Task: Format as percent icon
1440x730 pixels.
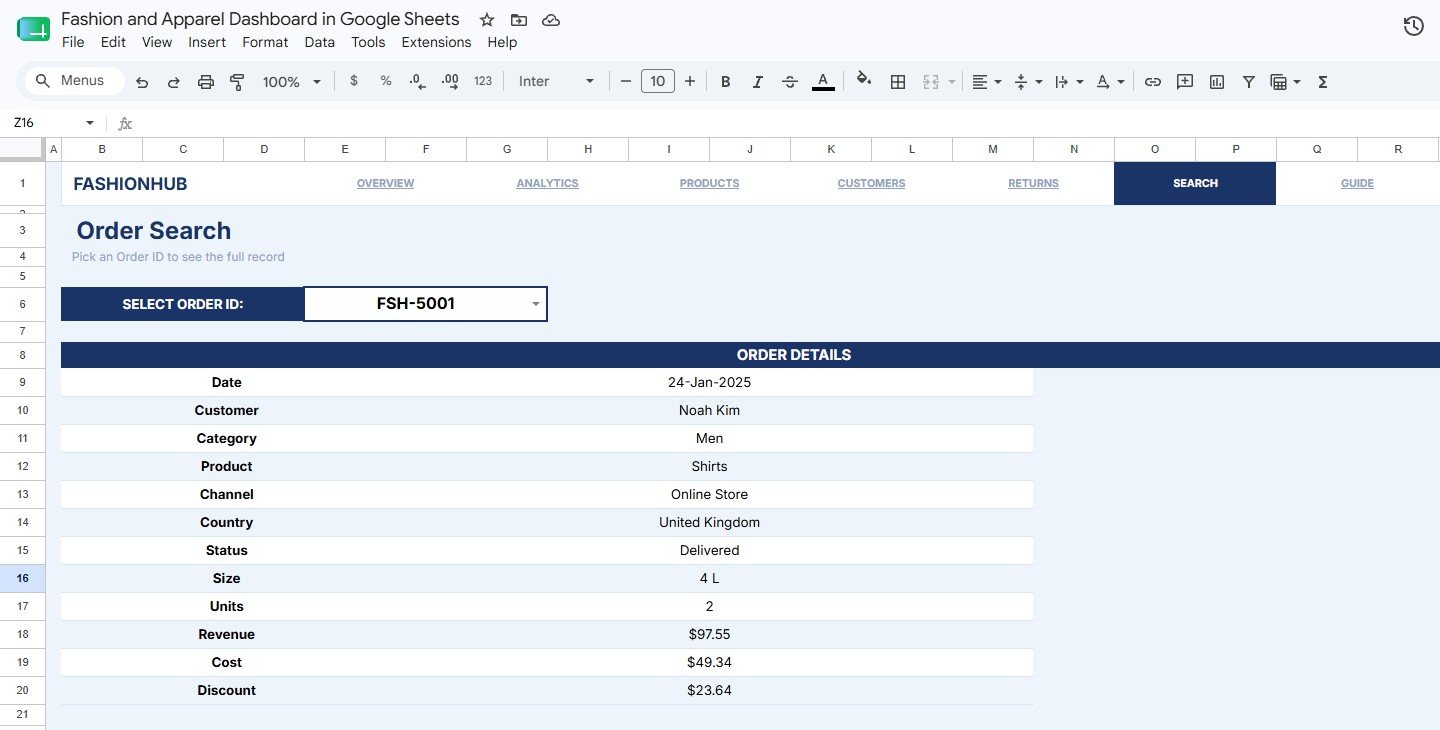Action: pos(386,81)
